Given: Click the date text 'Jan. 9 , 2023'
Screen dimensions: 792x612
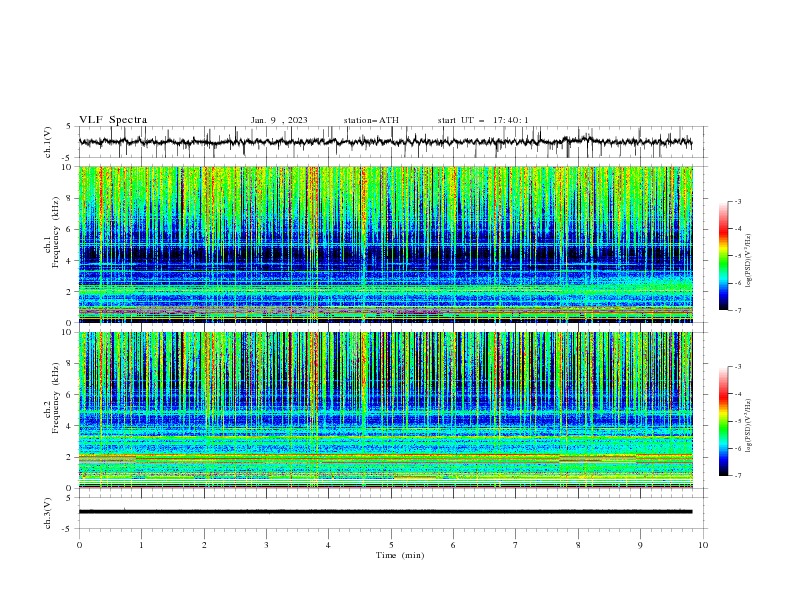Looking at the screenshot, I should (279, 120).
